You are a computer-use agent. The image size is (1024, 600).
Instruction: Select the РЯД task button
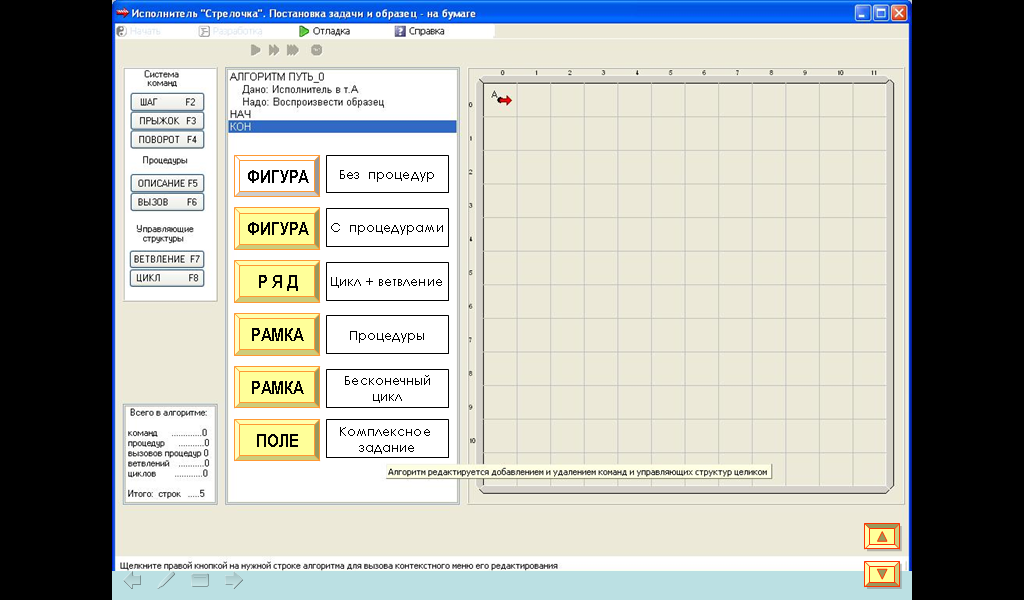pos(277,281)
